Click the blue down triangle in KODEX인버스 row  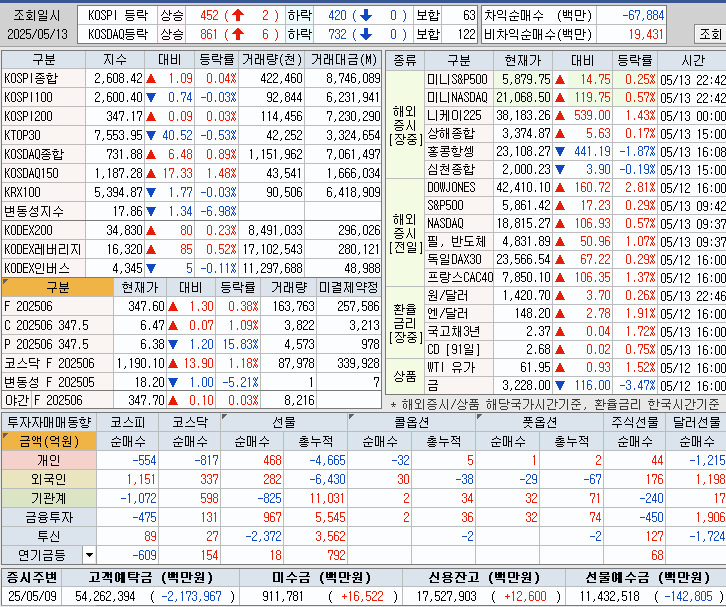coord(151,269)
